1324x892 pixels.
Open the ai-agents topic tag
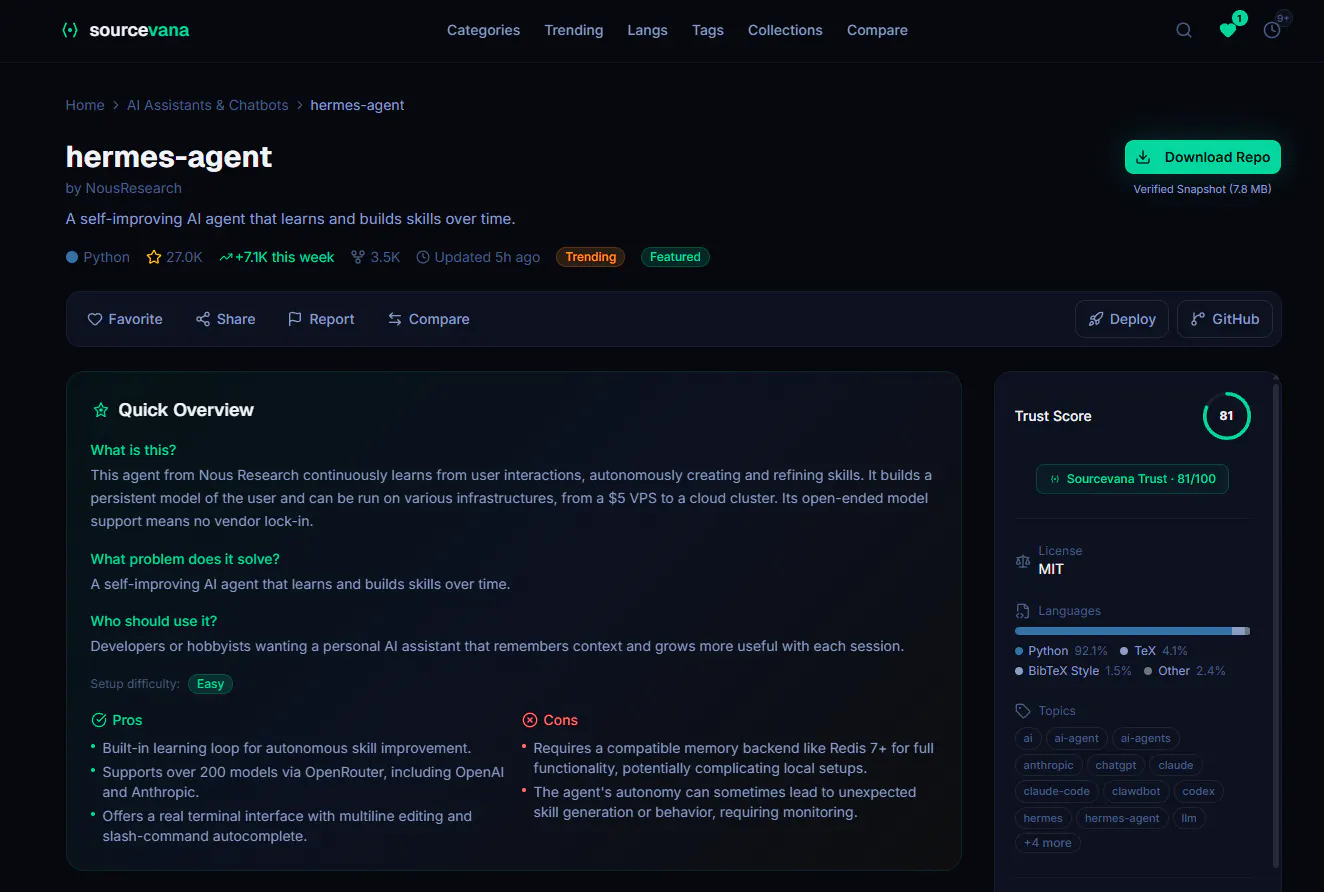1146,739
